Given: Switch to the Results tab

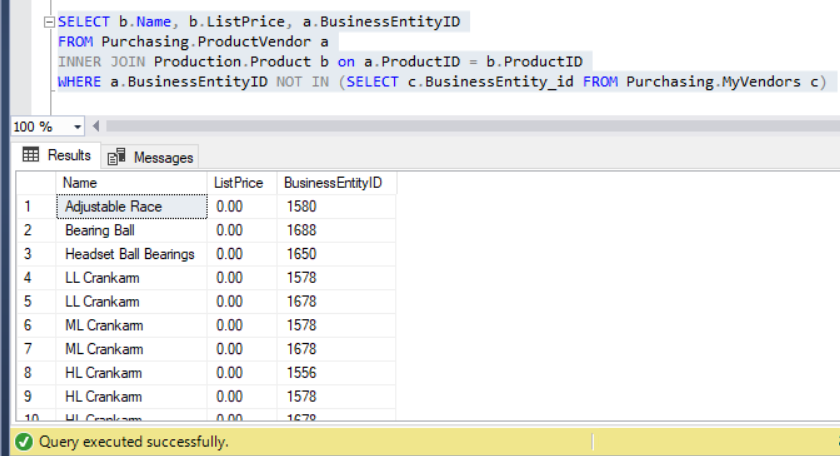Looking at the screenshot, I should [x=57, y=155].
